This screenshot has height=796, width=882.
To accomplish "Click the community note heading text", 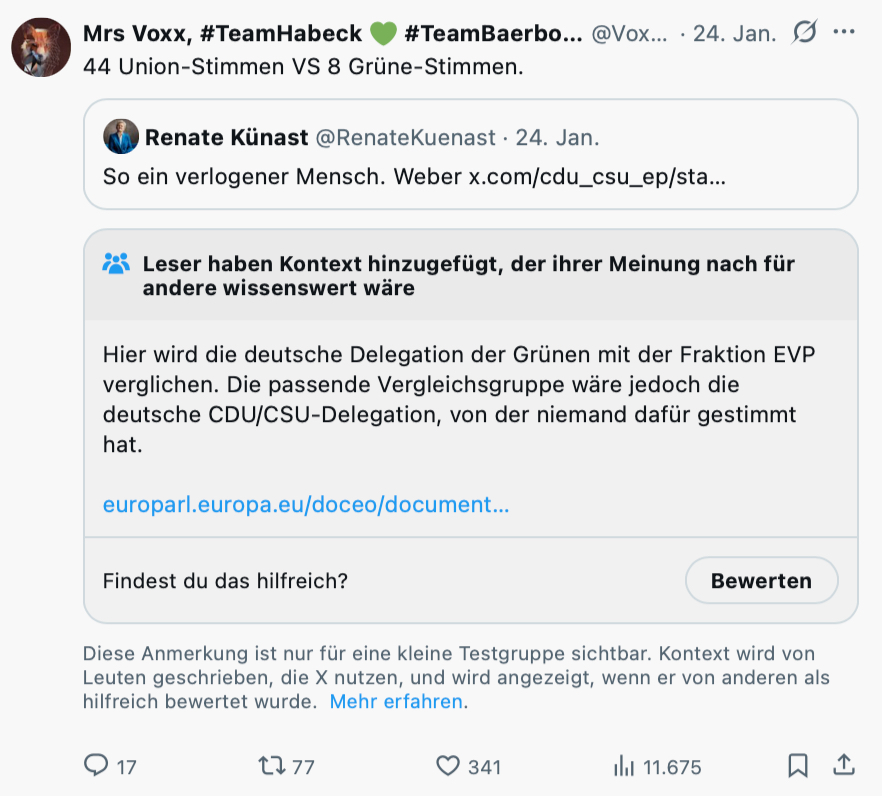I will click(x=468, y=276).
